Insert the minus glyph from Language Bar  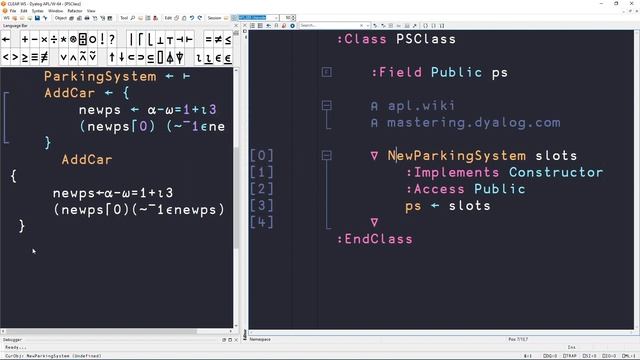coord(34,40)
